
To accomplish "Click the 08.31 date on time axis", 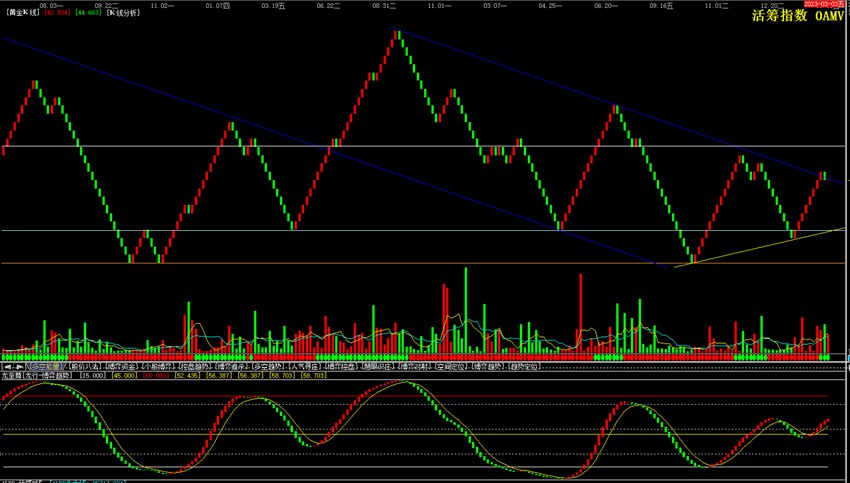I will (x=384, y=5).
